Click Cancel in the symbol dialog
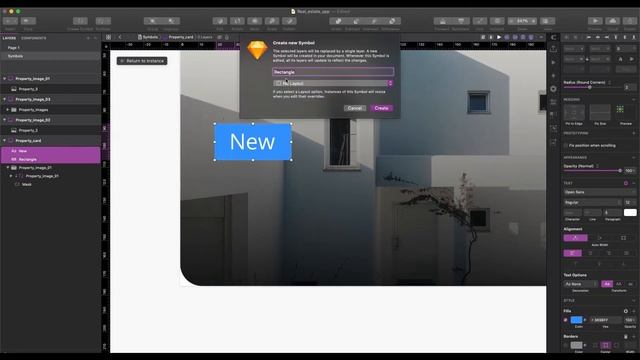Image resolution: width=640 pixels, height=360 pixels. [354, 108]
